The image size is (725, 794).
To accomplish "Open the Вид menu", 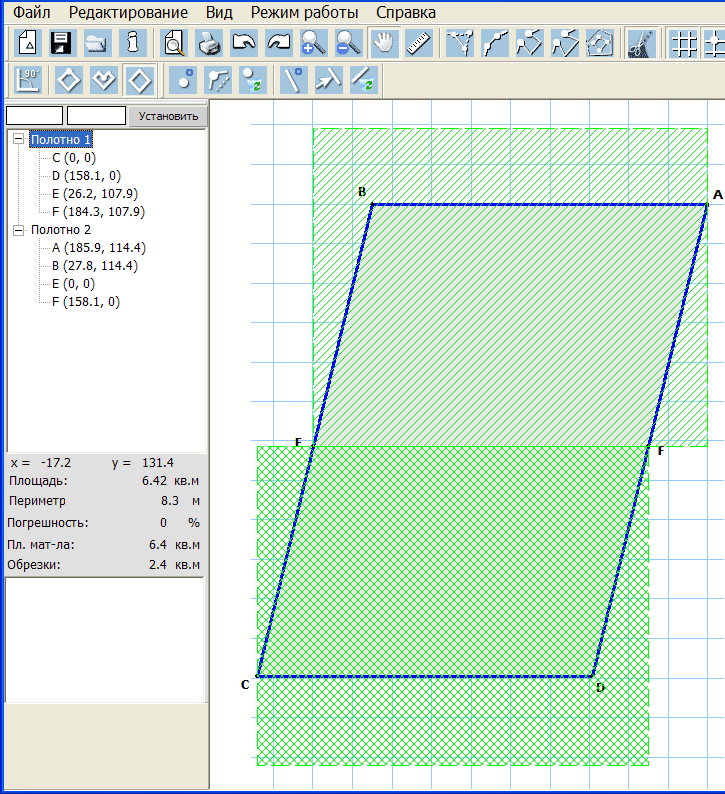I will (219, 12).
